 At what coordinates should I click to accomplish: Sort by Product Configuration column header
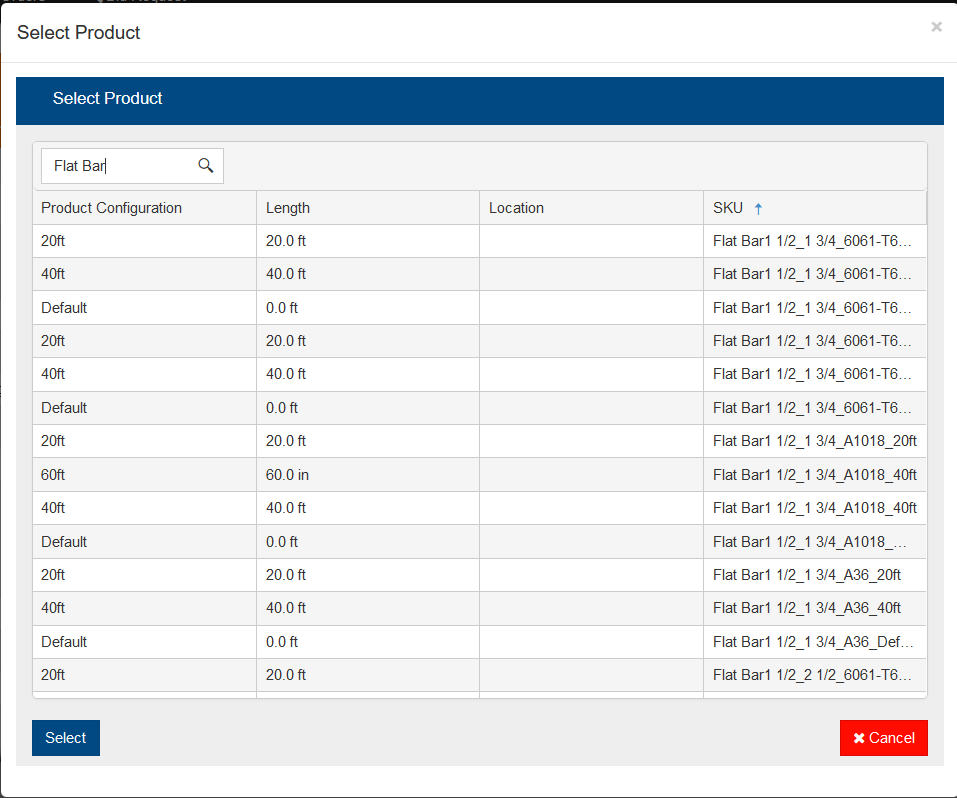111,208
